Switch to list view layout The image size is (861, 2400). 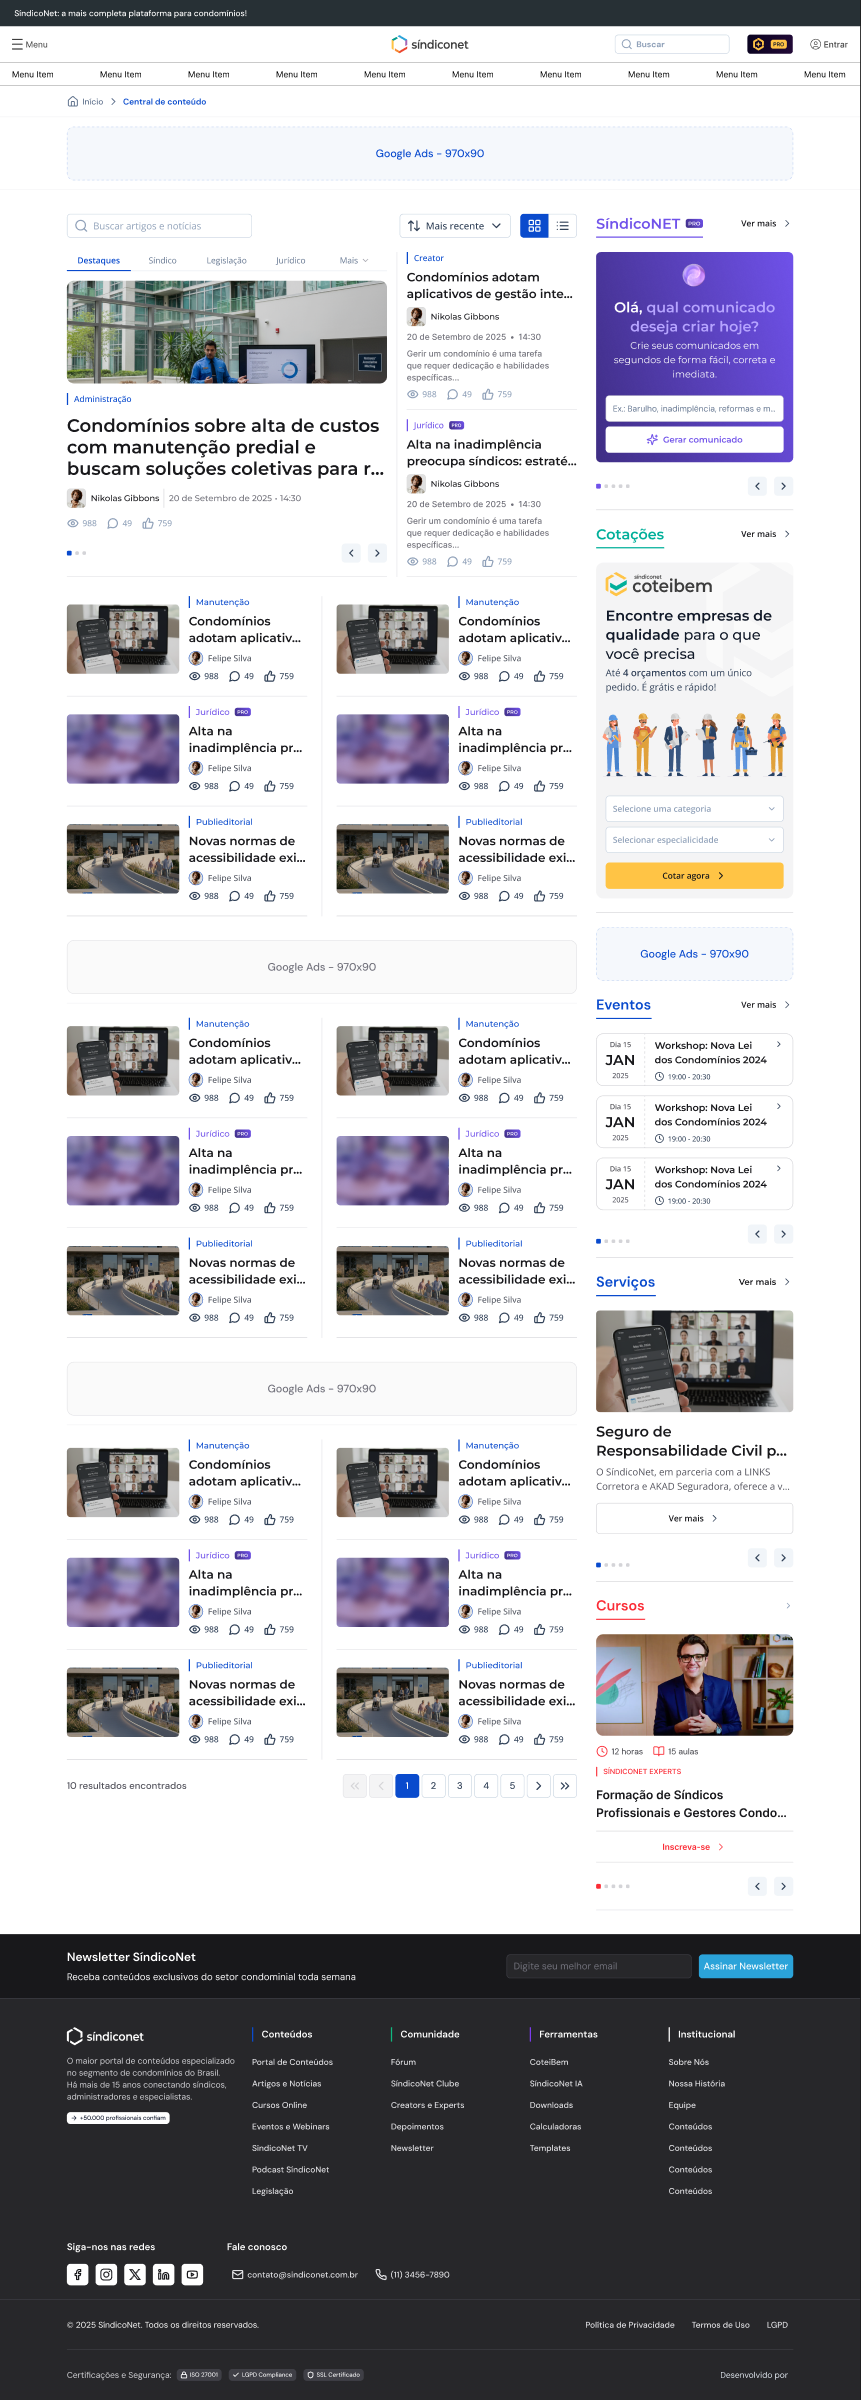[x=563, y=226]
